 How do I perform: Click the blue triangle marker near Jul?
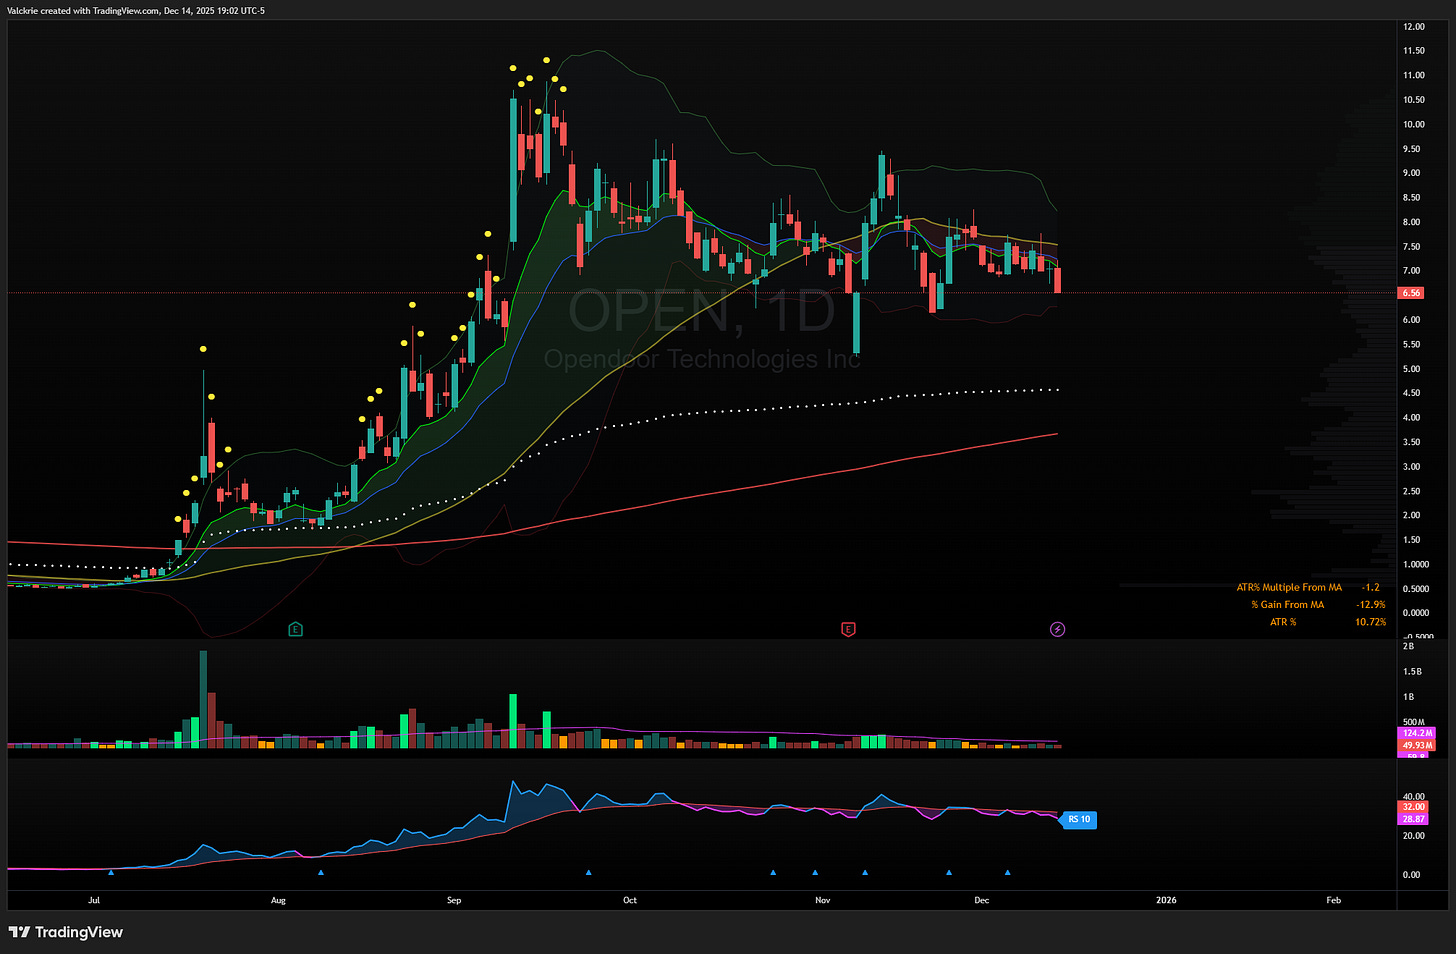[111, 872]
